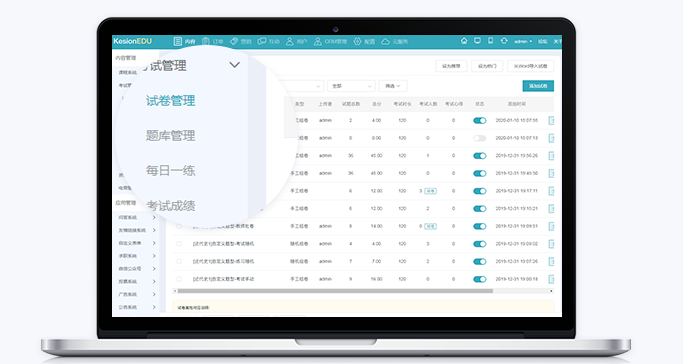Click the edit icon in the 18:07:56 row

click(x=551, y=121)
